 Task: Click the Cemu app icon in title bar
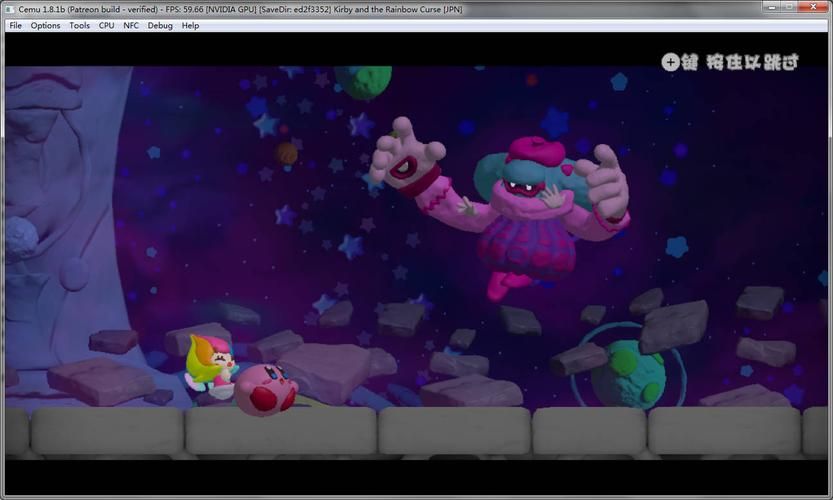(x=10, y=9)
